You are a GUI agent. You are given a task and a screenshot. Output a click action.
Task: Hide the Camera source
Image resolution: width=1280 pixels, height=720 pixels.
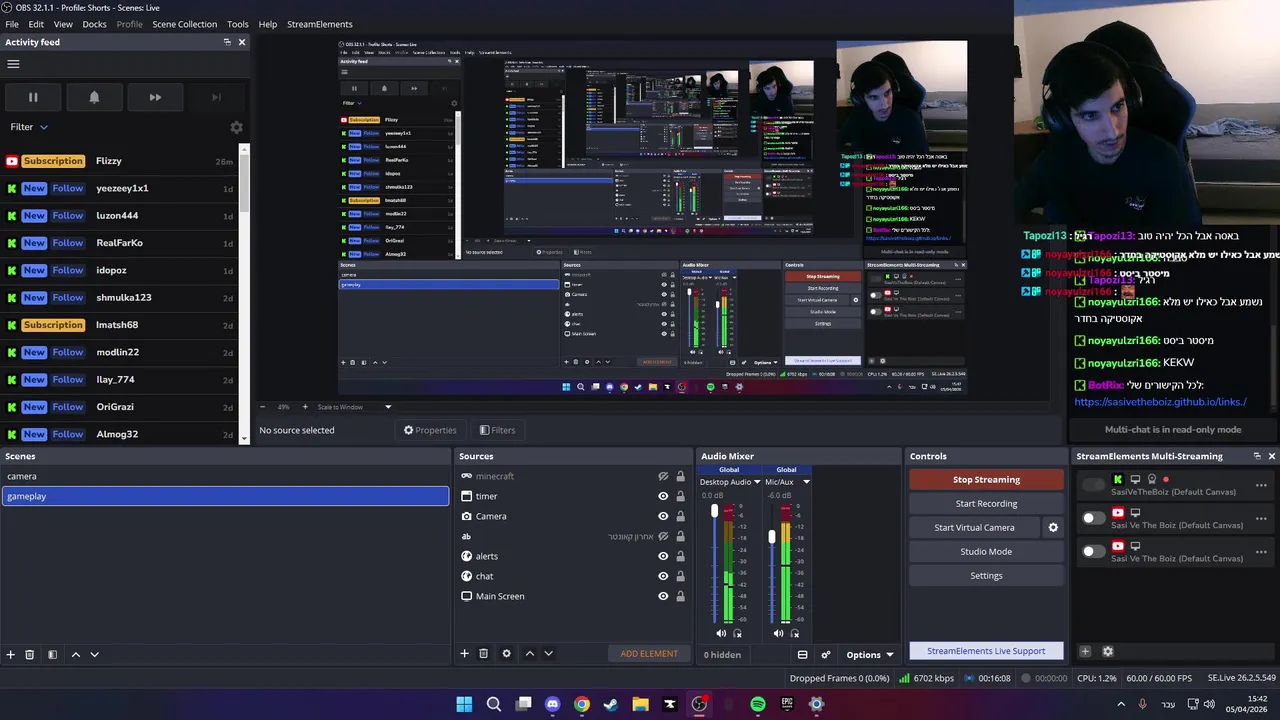point(663,516)
